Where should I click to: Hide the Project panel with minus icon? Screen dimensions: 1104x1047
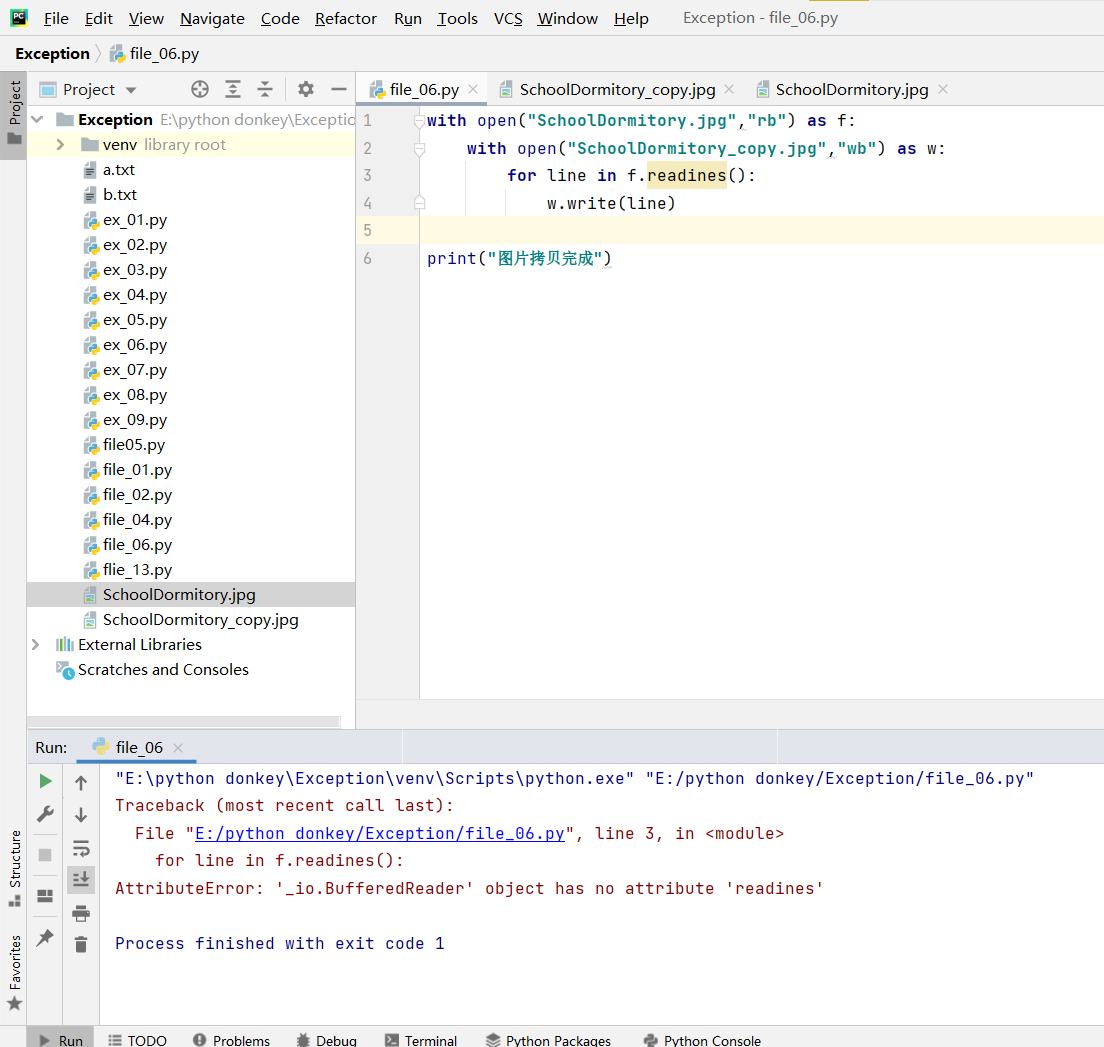(339, 89)
